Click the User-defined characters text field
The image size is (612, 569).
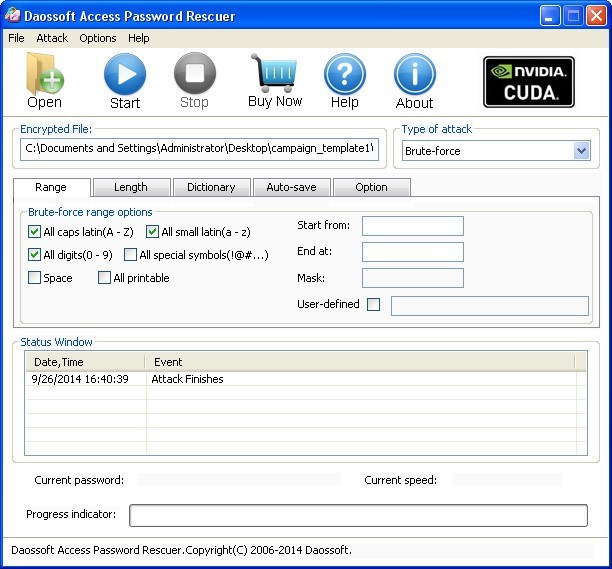(490, 306)
